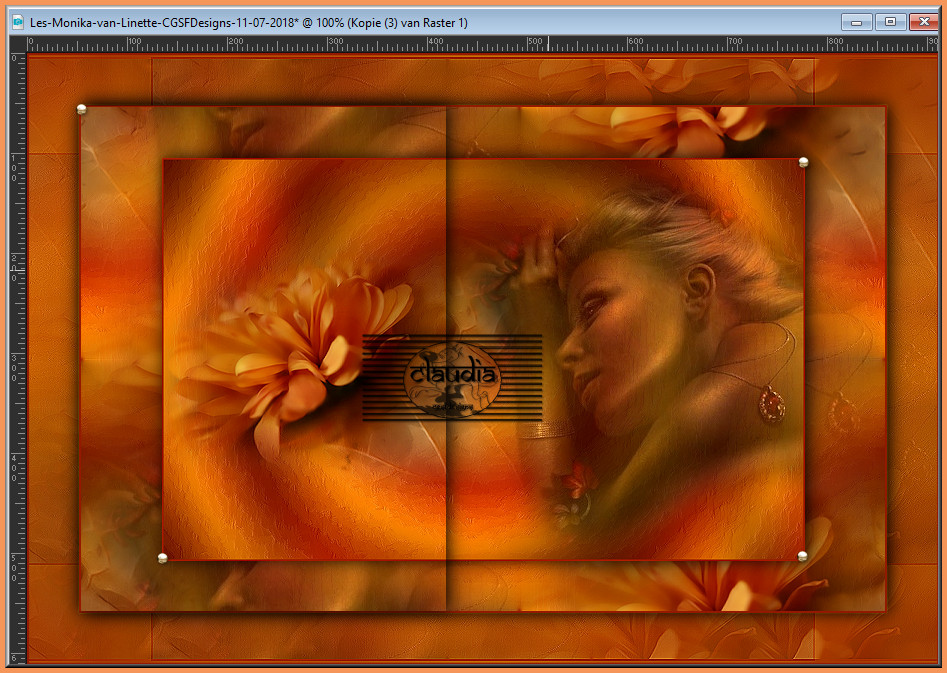Click the title text "Les-Monika-van-Linette-CGSFDesigns-11-07-2018*"
The width and height of the screenshot is (947, 673).
[164, 23]
